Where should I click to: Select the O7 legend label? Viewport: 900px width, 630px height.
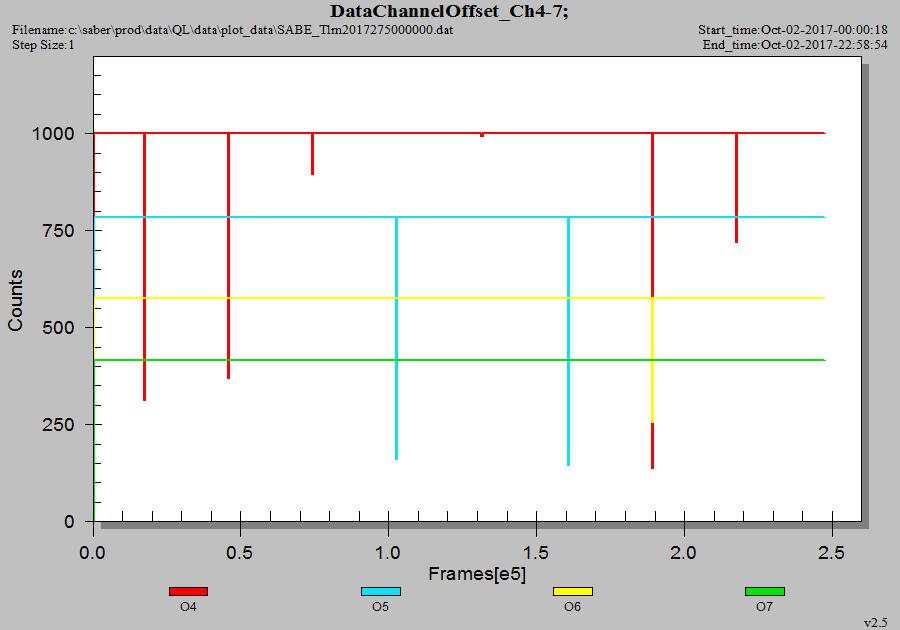(x=765, y=607)
